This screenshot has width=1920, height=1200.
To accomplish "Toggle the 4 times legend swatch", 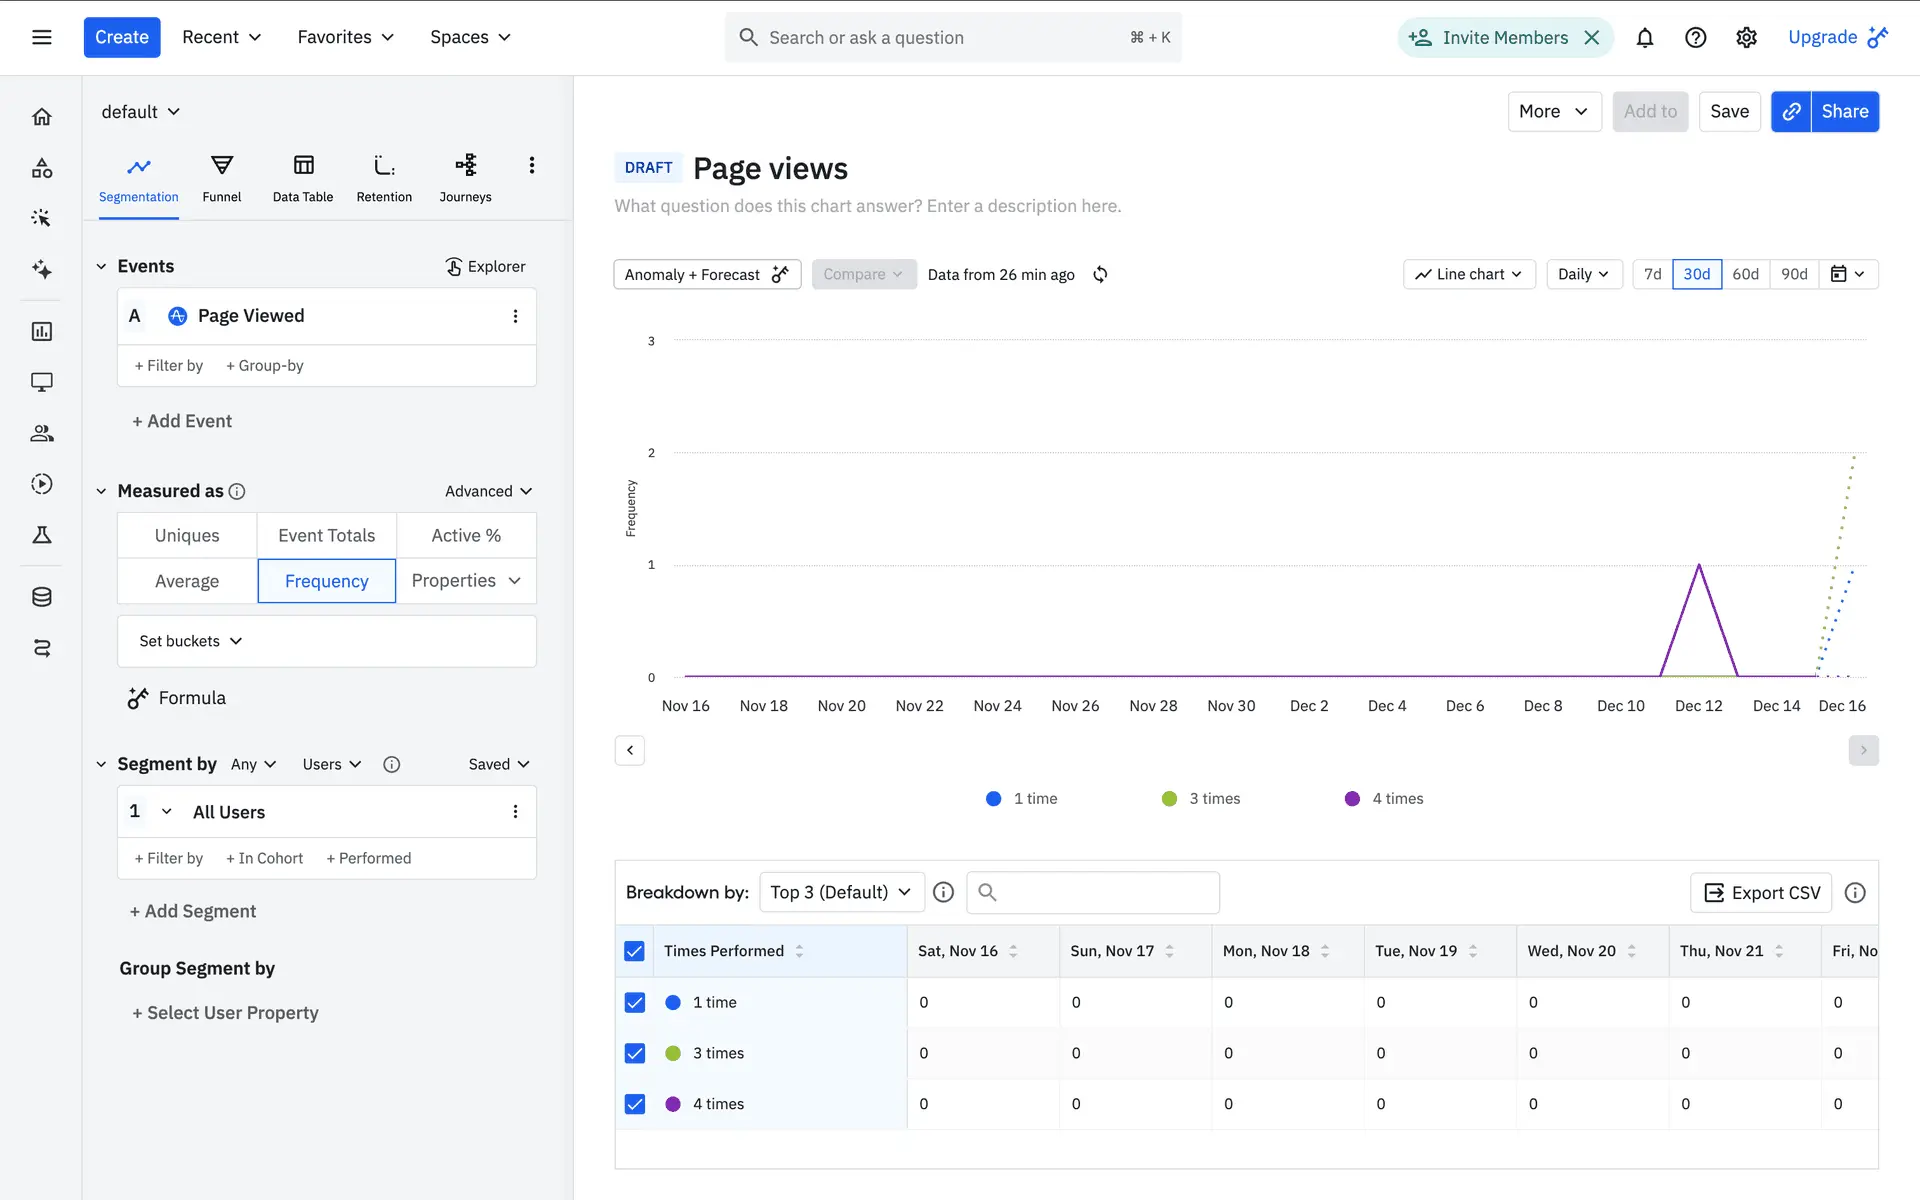I will (x=1352, y=798).
